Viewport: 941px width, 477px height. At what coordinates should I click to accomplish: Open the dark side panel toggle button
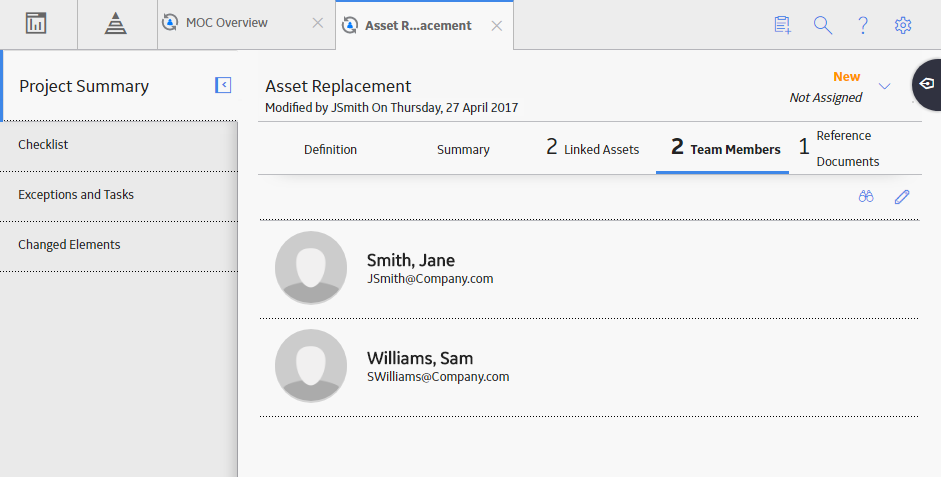(x=927, y=84)
